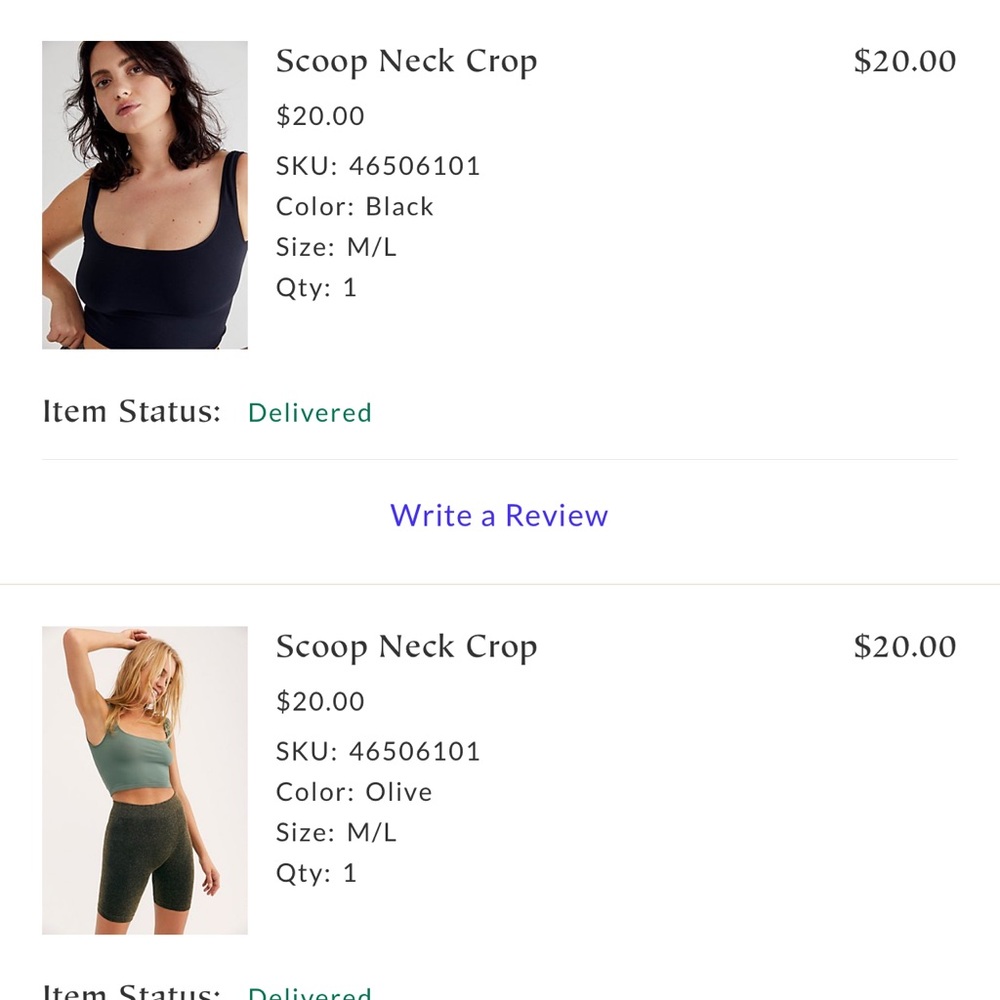Image resolution: width=1000 pixels, height=1000 pixels.
Task: Click the Delivered status for the olive crop
Action: coord(309,993)
